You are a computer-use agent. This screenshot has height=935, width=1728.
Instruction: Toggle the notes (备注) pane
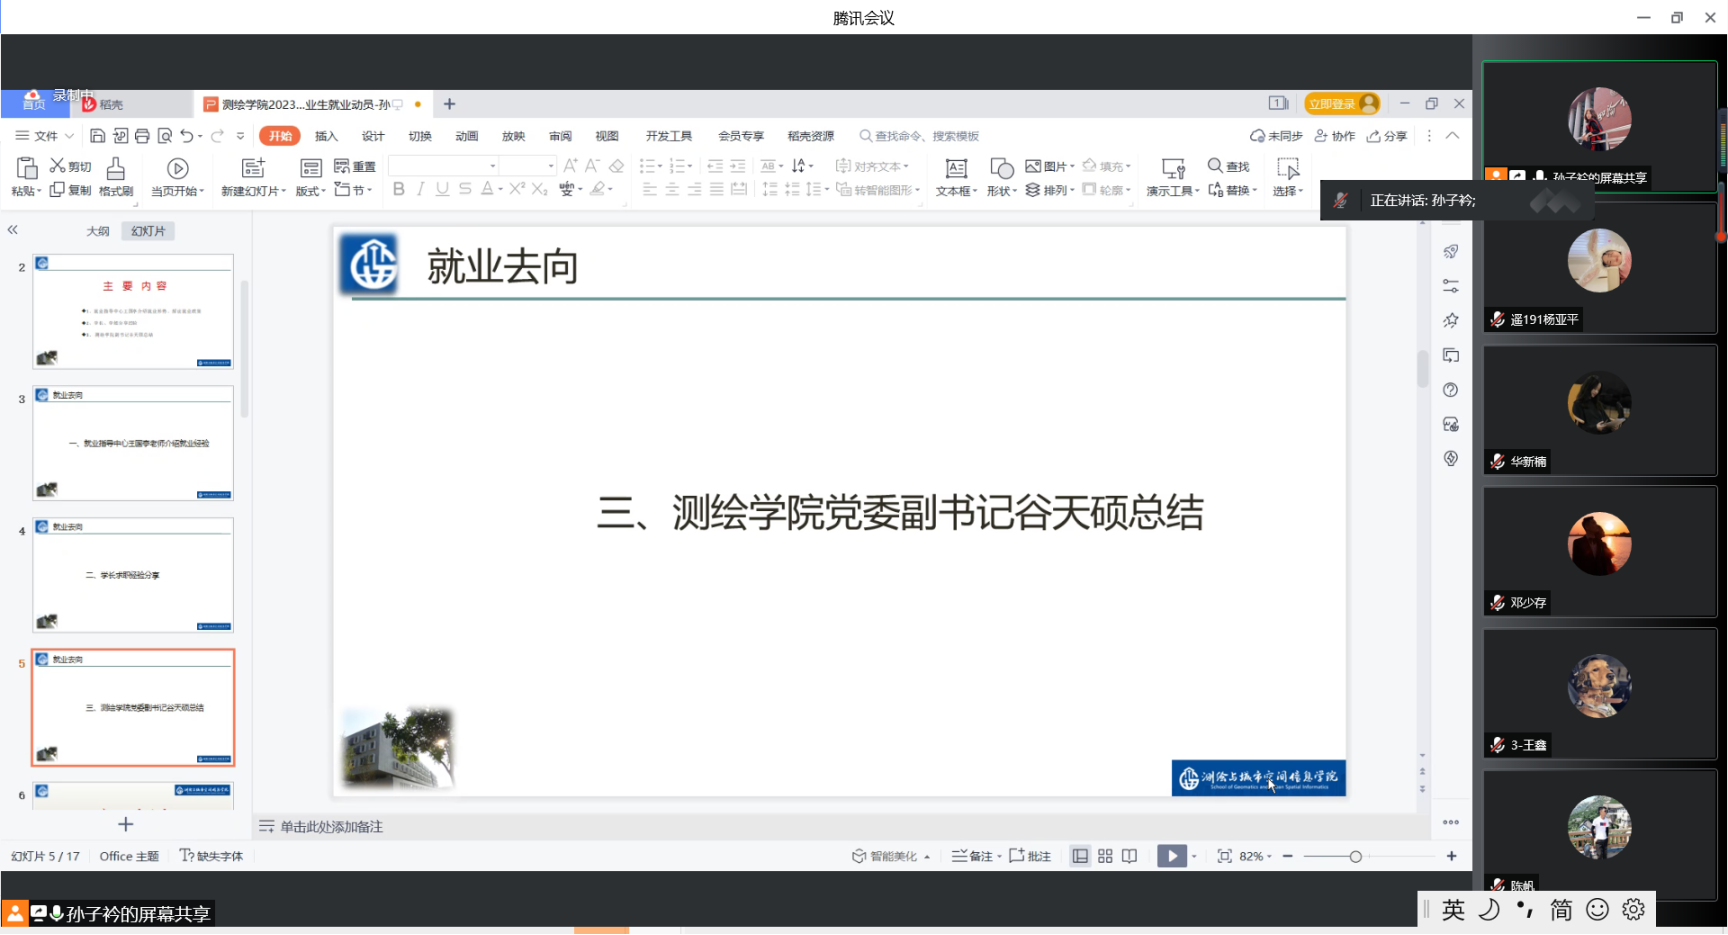pos(972,856)
